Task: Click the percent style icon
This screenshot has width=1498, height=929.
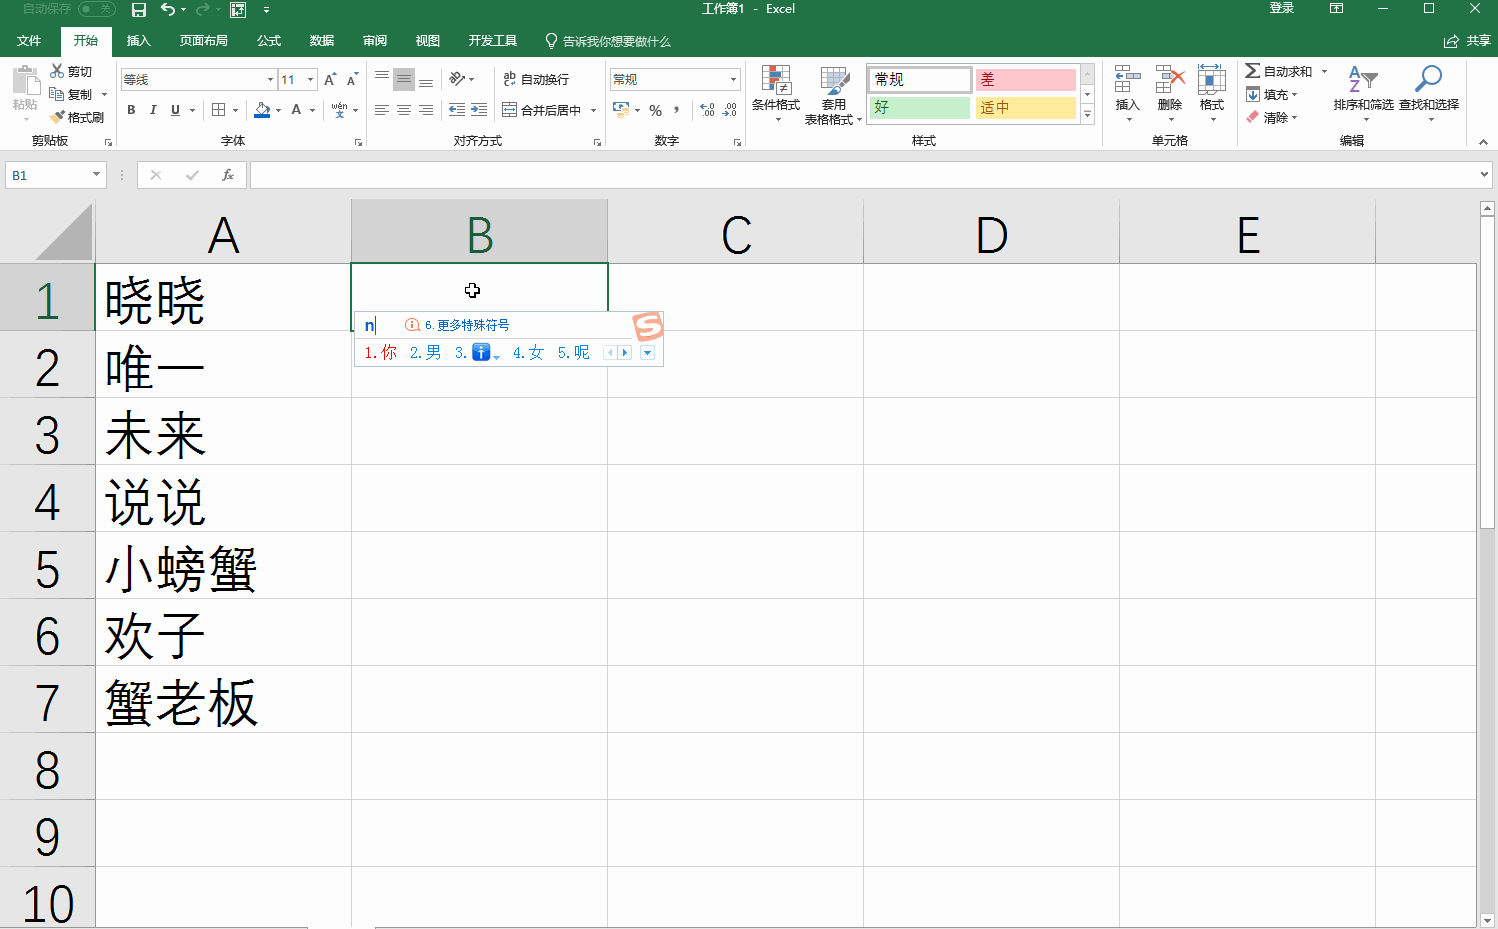Action: (656, 110)
